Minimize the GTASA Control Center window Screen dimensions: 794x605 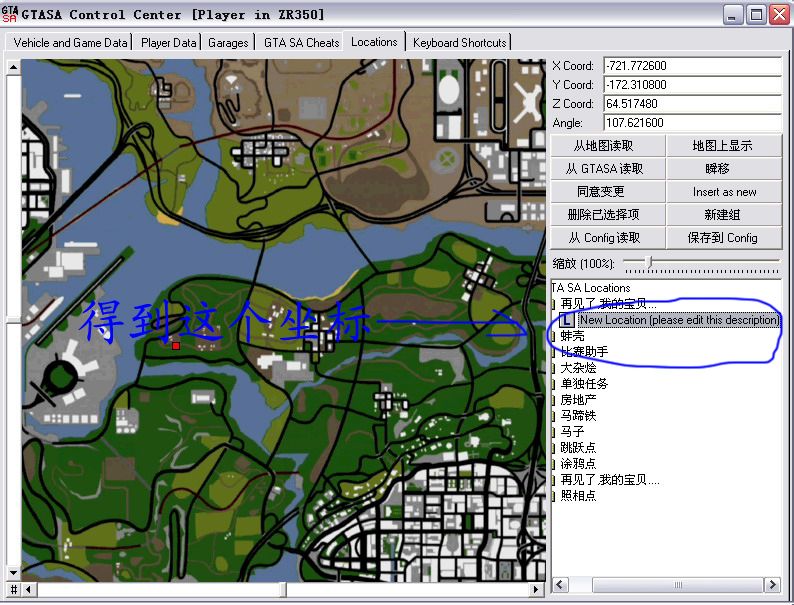click(x=732, y=15)
